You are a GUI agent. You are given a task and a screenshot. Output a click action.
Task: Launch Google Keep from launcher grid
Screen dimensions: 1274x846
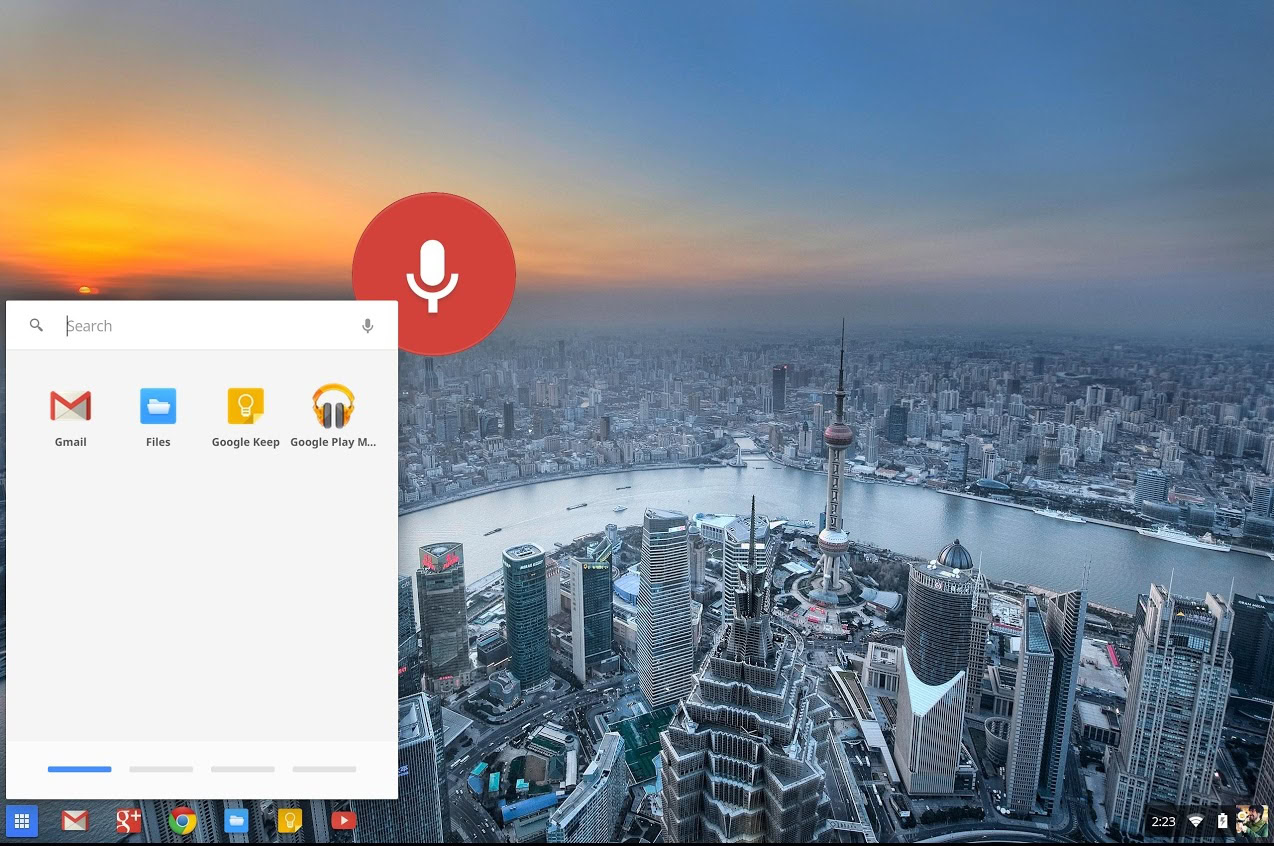click(245, 416)
